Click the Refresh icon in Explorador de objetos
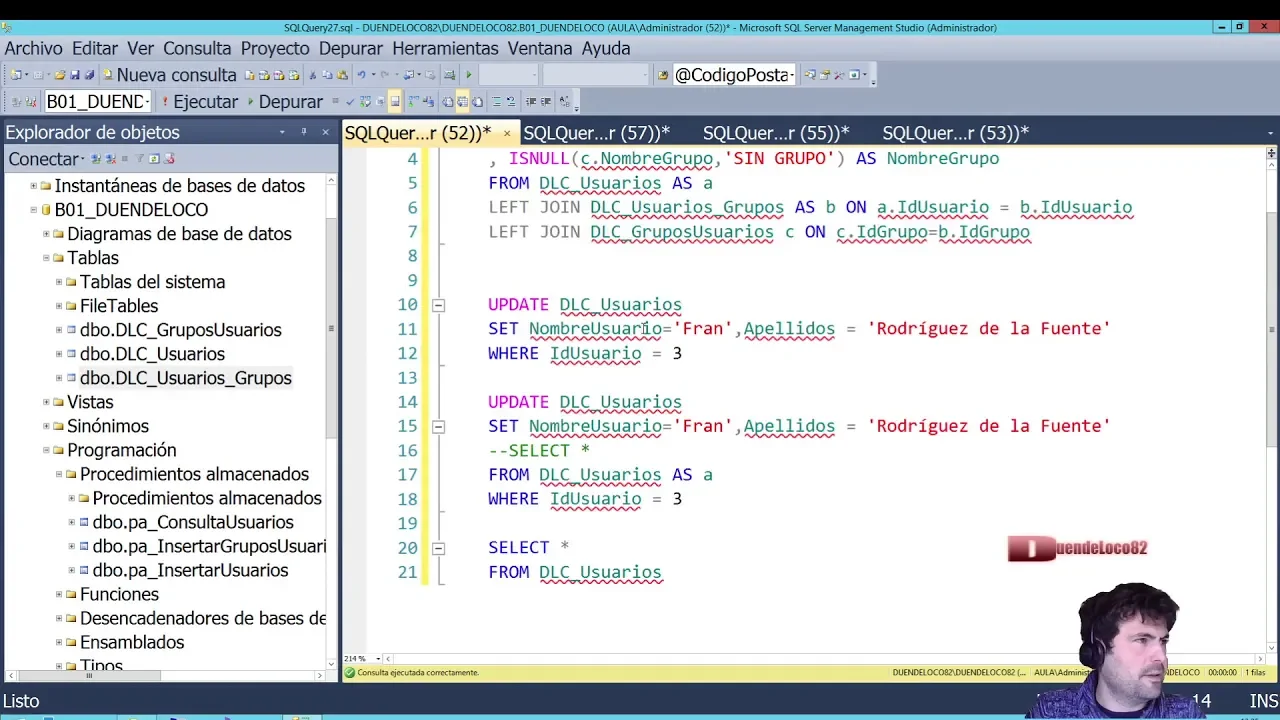The height and width of the screenshot is (720, 1280). (x=154, y=159)
